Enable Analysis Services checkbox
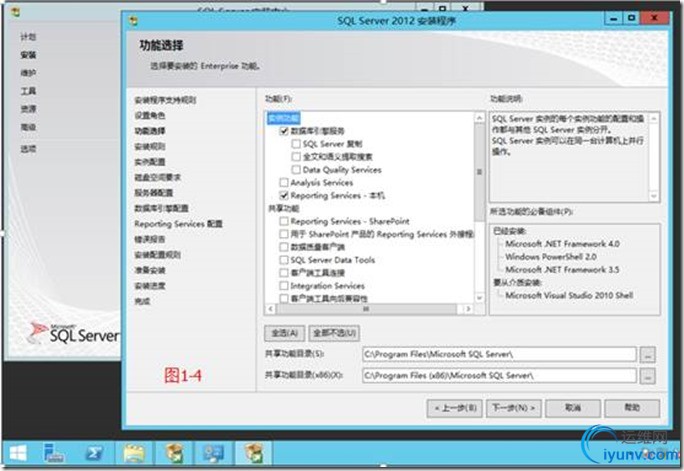Image resolution: width=684 pixels, height=471 pixels. pos(284,182)
